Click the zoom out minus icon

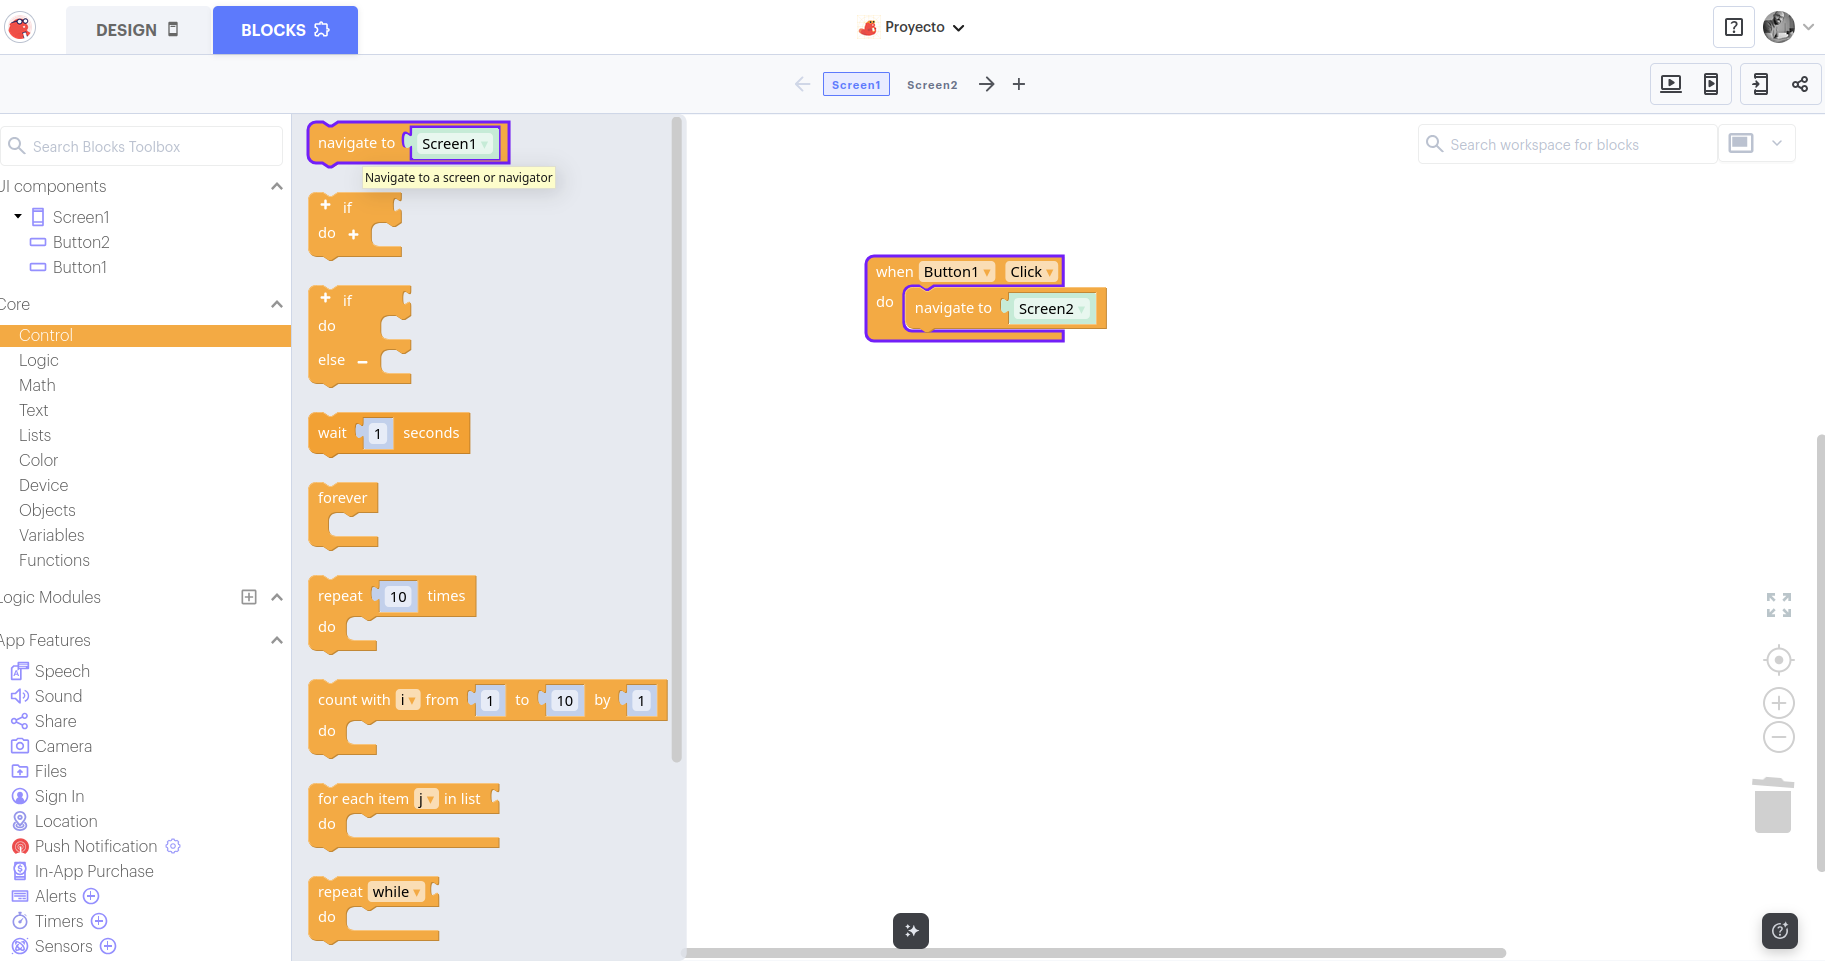point(1778,738)
